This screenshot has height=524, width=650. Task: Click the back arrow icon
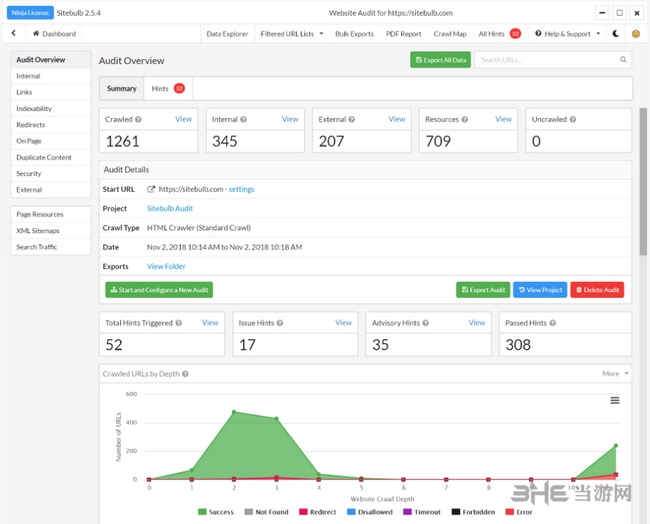point(14,33)
